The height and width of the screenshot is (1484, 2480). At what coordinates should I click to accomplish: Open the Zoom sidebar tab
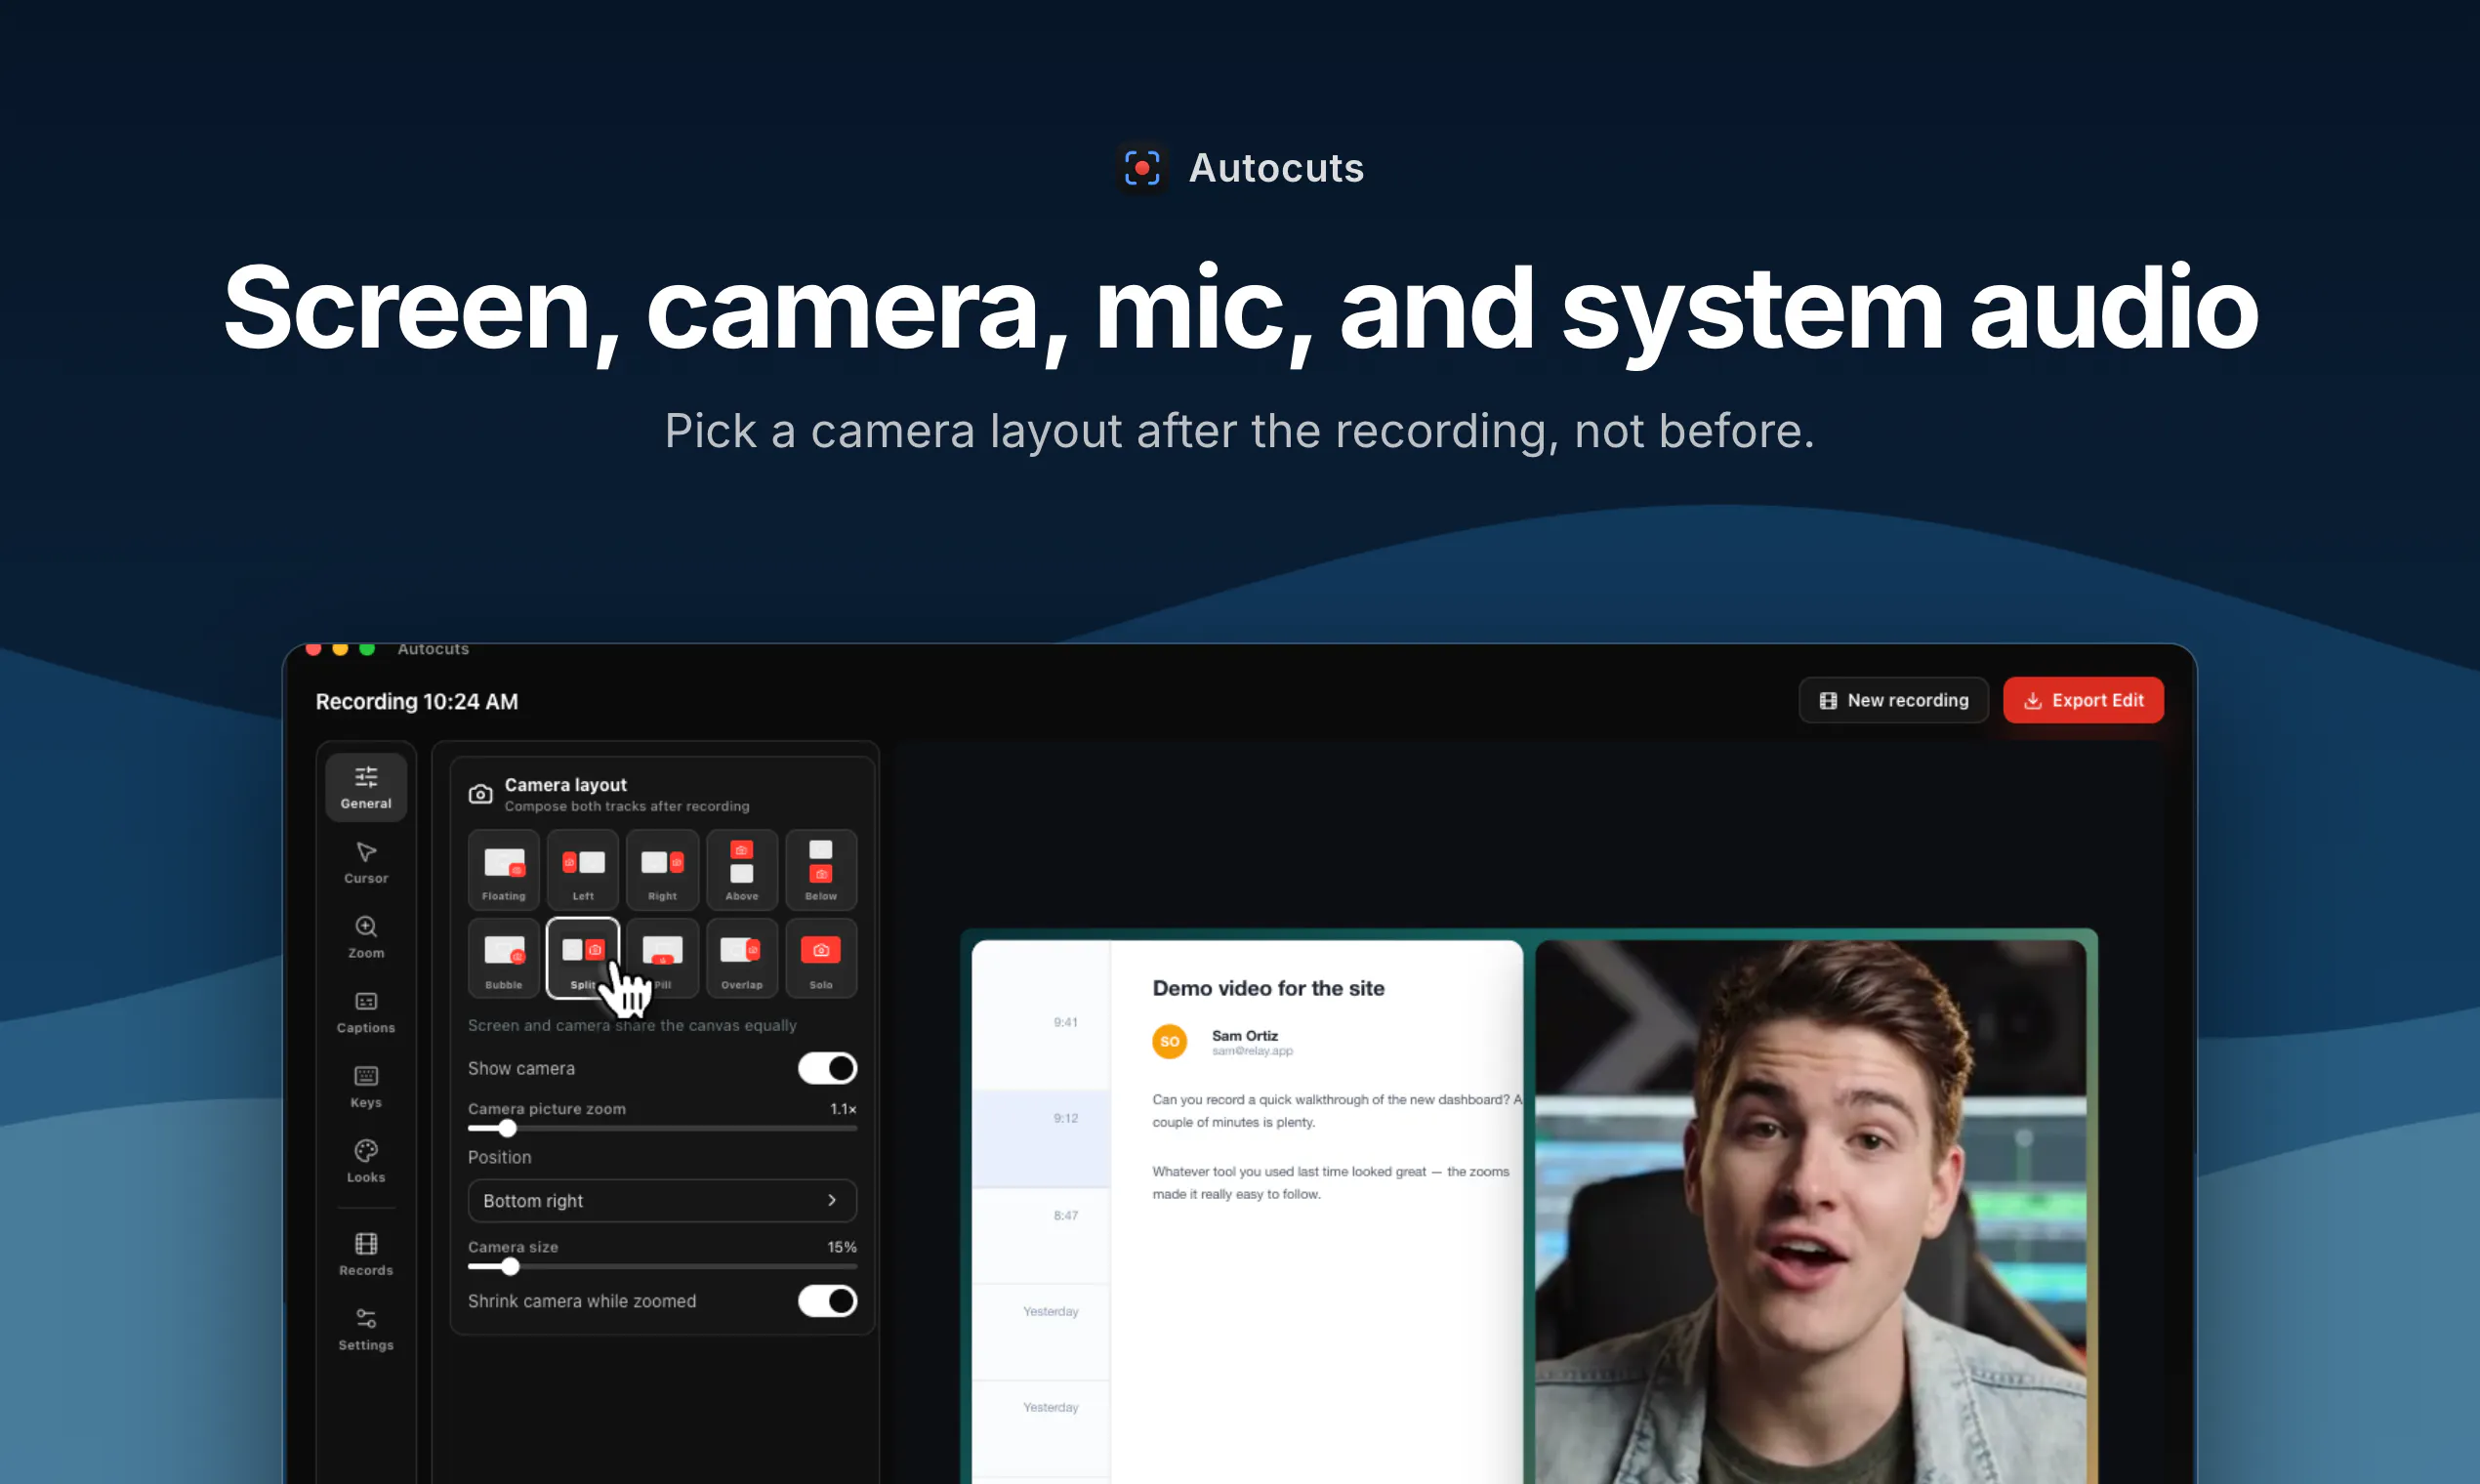pos(366,937)
